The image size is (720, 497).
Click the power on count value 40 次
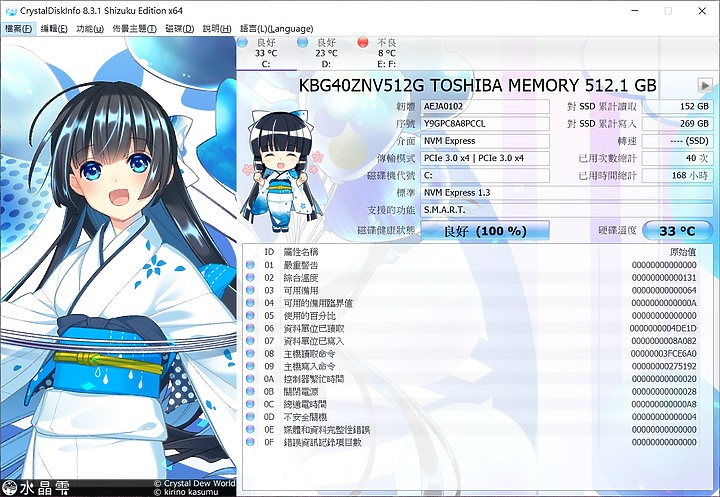(x=677, y=158)
